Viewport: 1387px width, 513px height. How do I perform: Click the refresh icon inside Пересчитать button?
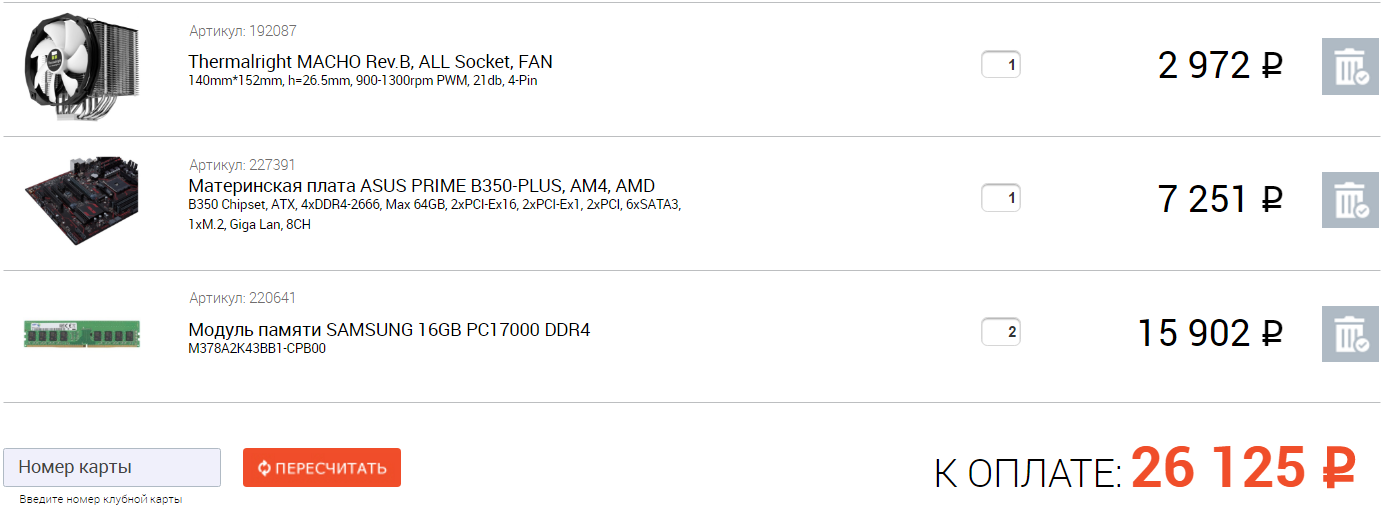(x=265, y=468)
